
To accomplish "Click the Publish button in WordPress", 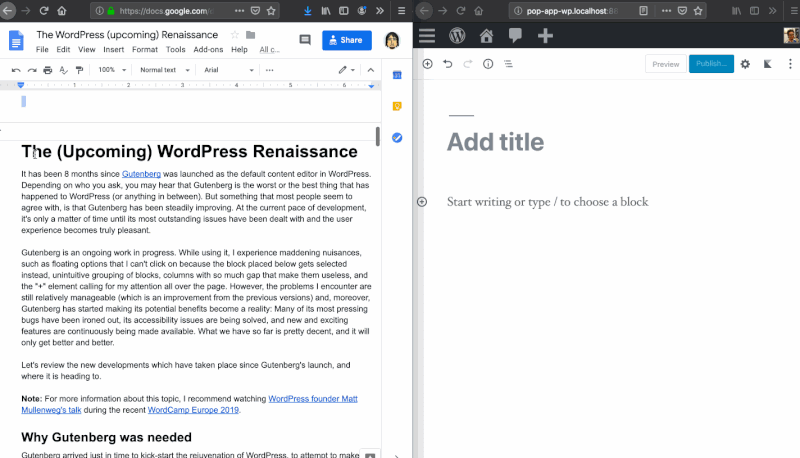I will click(711, 64).
